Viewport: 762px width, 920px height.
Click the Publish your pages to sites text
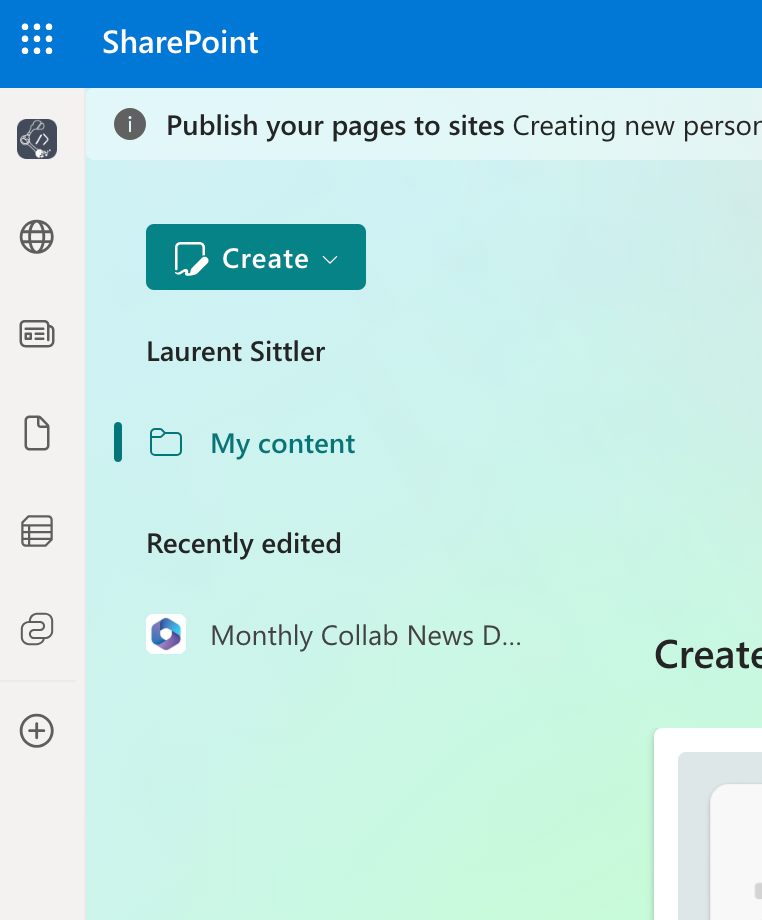pyautogui.click(x=336, y=126)
